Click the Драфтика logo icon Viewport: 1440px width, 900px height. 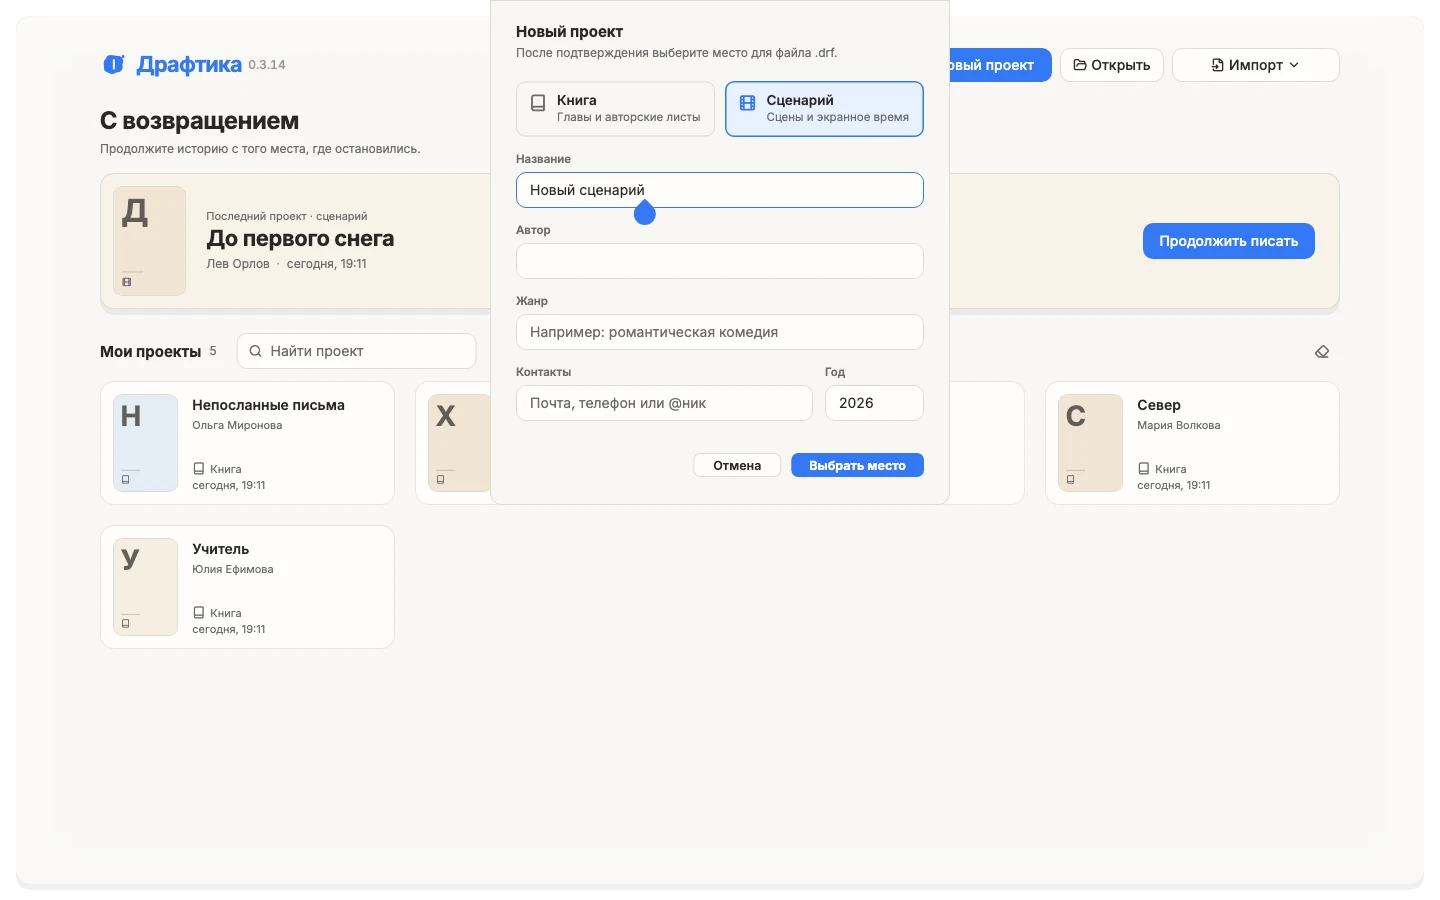click(x=114, y=65)
